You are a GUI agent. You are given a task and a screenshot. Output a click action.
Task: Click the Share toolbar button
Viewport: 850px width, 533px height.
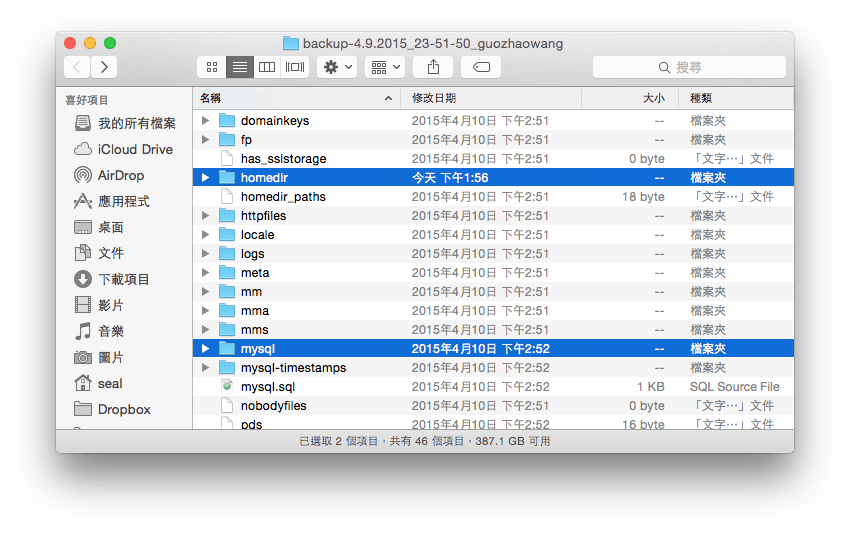(x=433, y=67)
